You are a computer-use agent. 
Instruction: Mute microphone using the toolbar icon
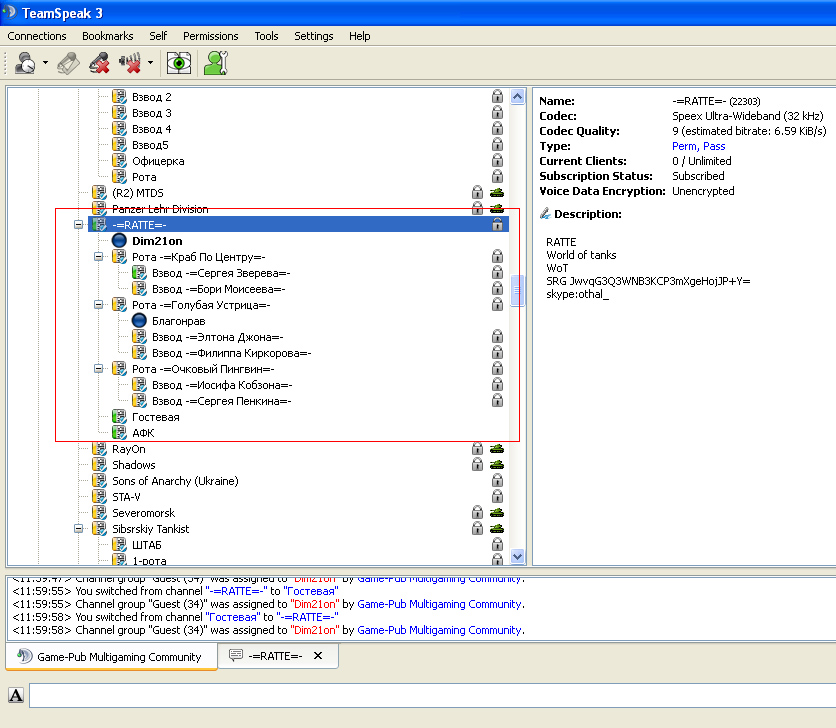99,63
